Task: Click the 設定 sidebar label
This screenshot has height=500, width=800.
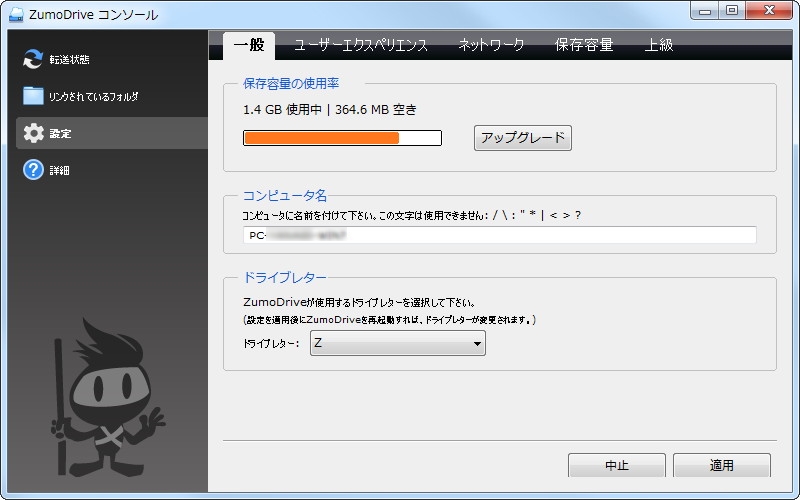Action: pos(60,134)
